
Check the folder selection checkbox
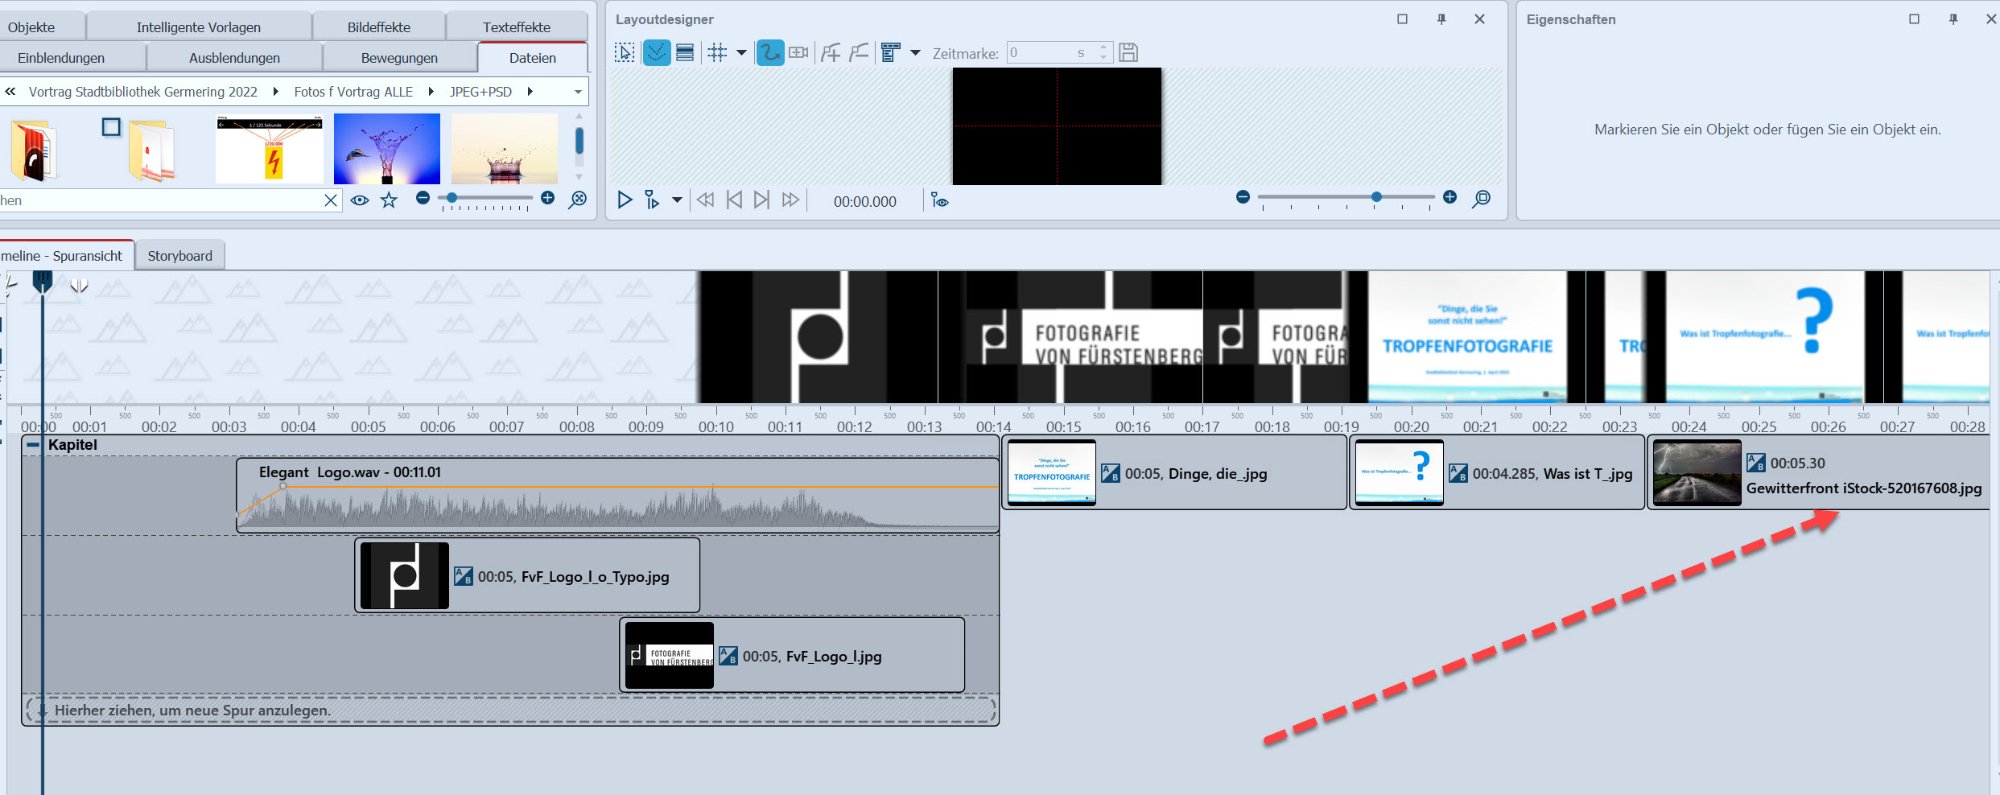point(111,127)
